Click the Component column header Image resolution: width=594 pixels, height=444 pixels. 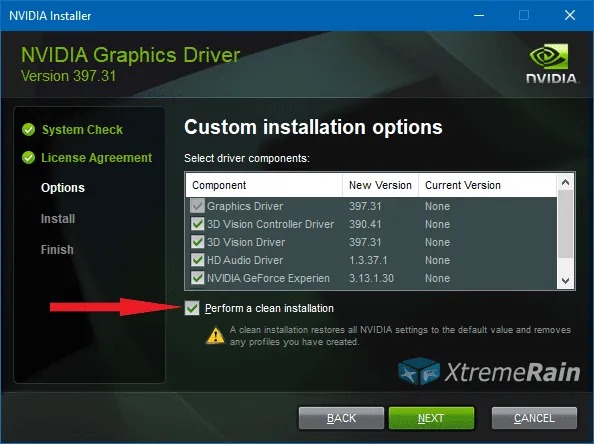[264, 185]
